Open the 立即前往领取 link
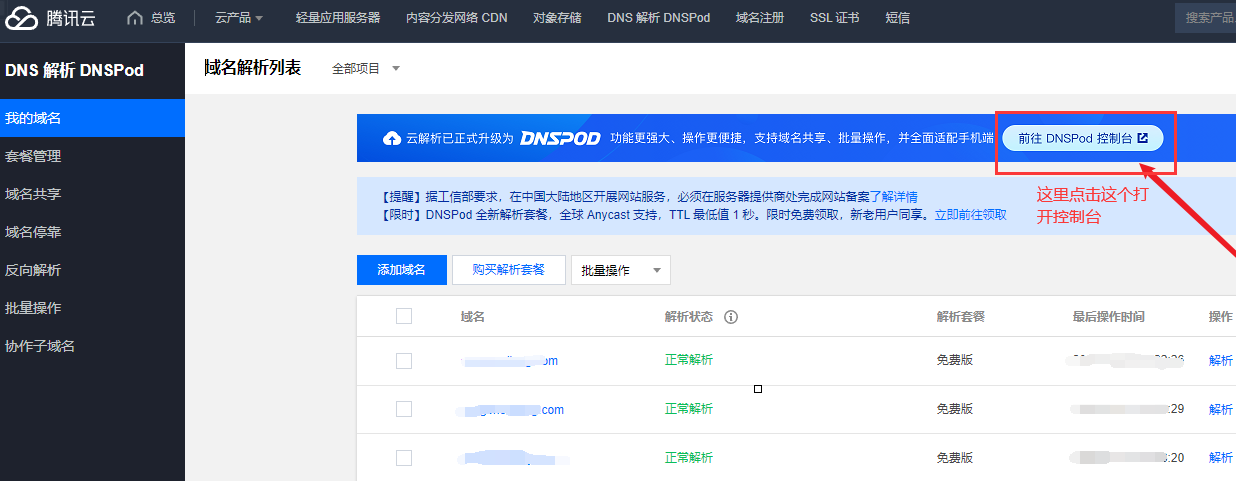1236x481 pixels. coord(970,215)
